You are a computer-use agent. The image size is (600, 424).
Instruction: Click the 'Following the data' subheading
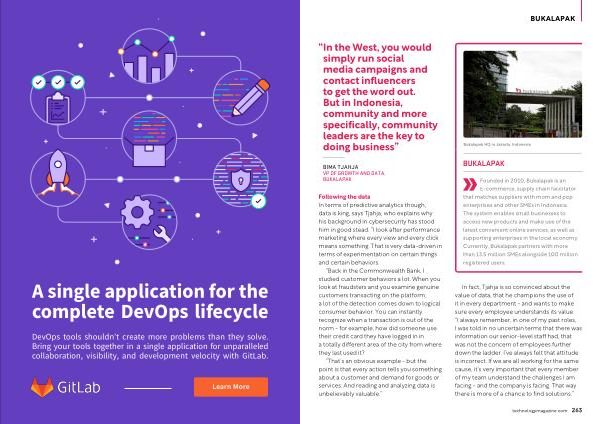(x=344, y=197)
